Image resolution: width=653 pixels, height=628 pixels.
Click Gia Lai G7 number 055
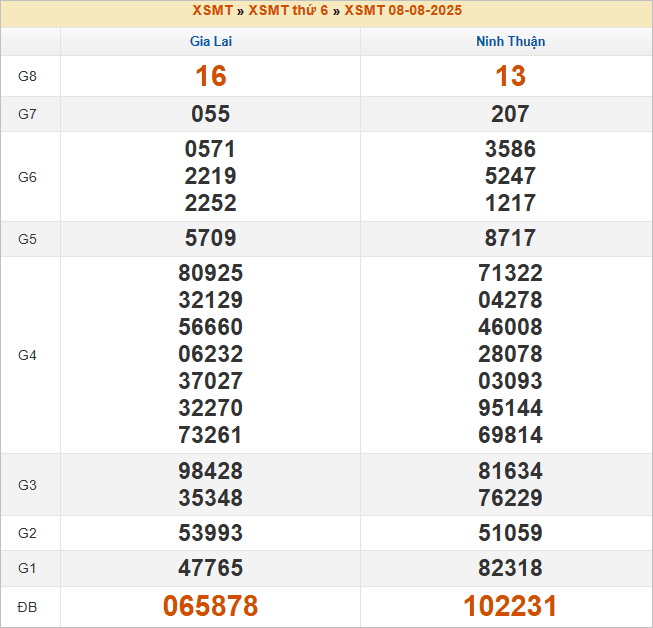[211, 114]
